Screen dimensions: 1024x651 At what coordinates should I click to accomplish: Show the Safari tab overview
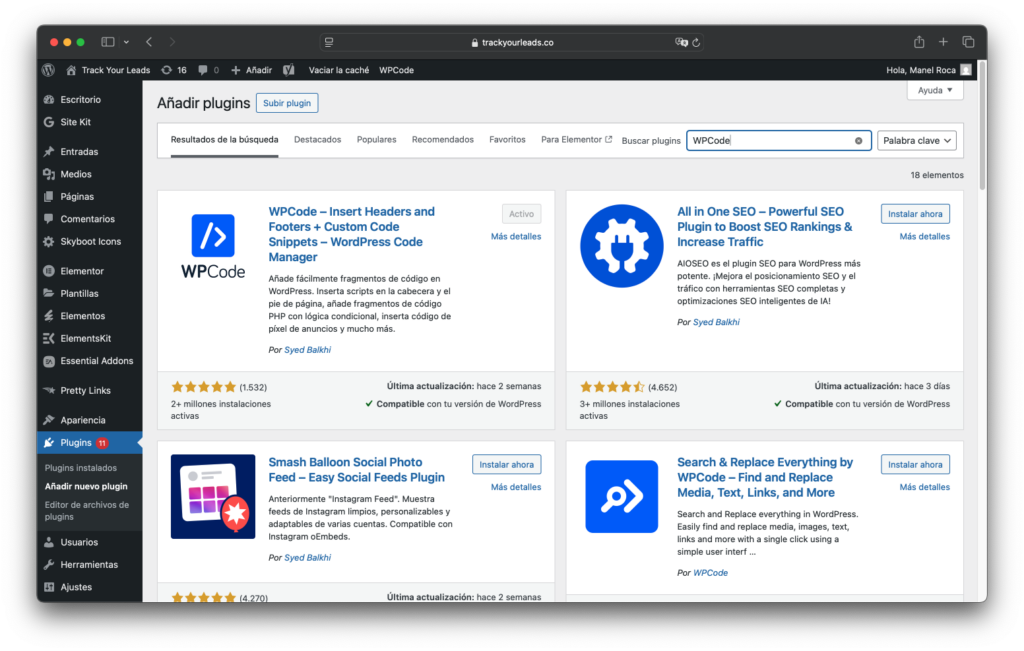[x=968, y=42]
